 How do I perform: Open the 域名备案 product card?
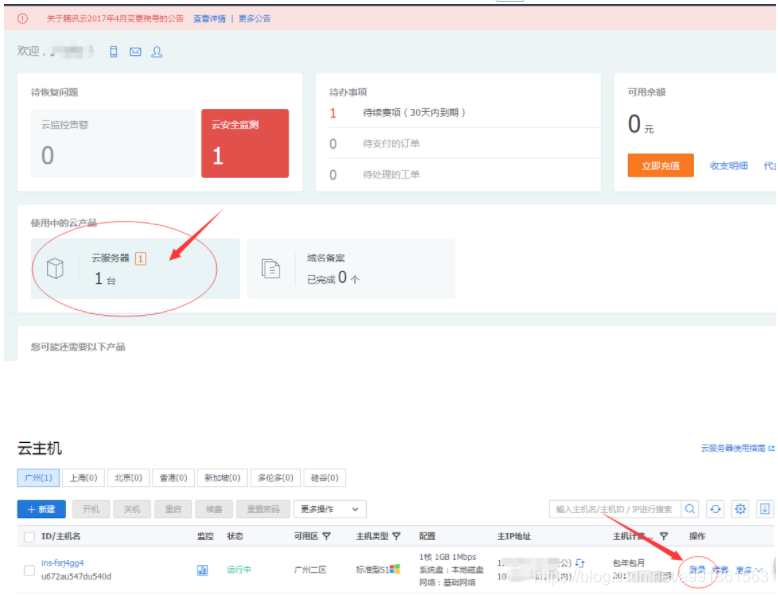pos(351,268)
